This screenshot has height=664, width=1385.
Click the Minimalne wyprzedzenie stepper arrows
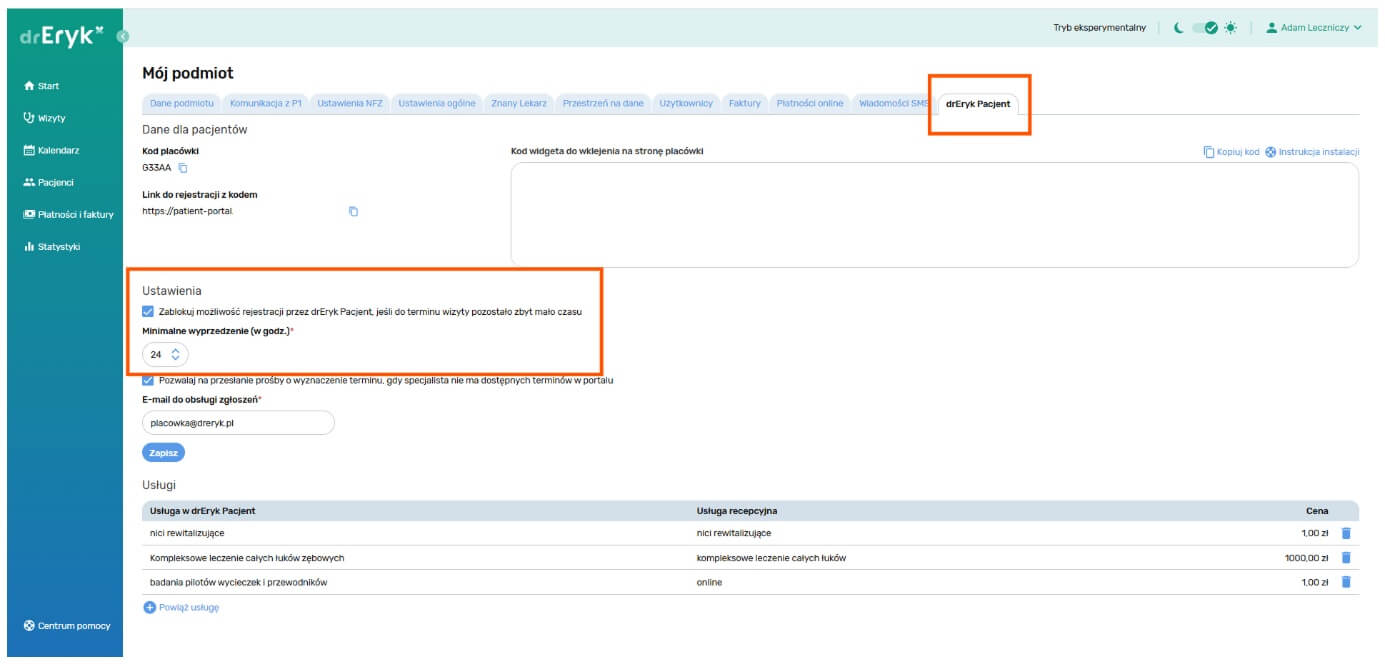(x=176, y=354)
